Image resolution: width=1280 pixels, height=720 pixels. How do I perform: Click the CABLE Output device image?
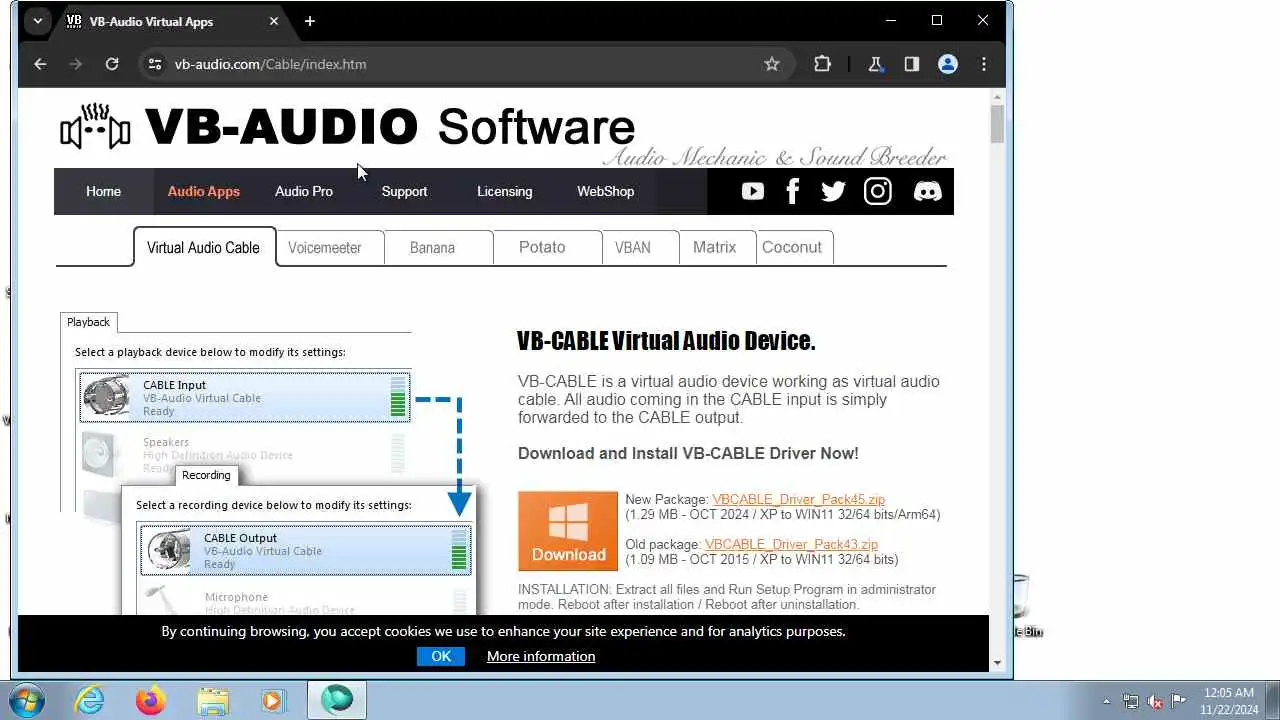tap(168, 550)
